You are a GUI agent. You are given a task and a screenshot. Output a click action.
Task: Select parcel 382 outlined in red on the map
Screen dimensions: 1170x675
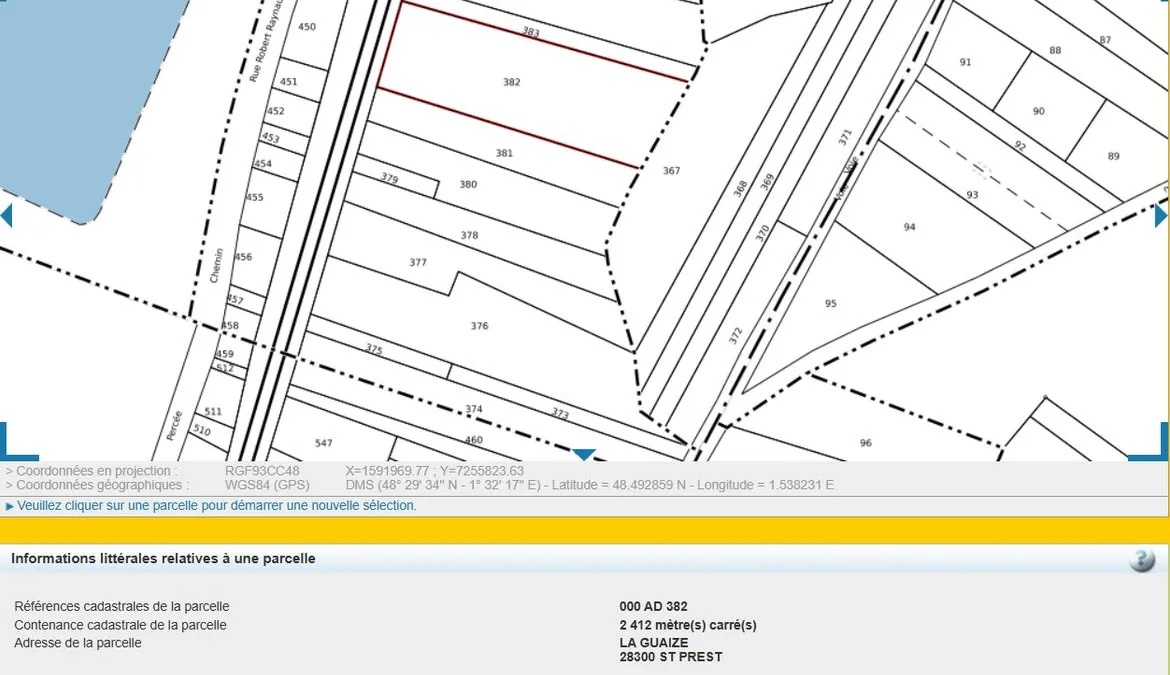tap(512, 82)
